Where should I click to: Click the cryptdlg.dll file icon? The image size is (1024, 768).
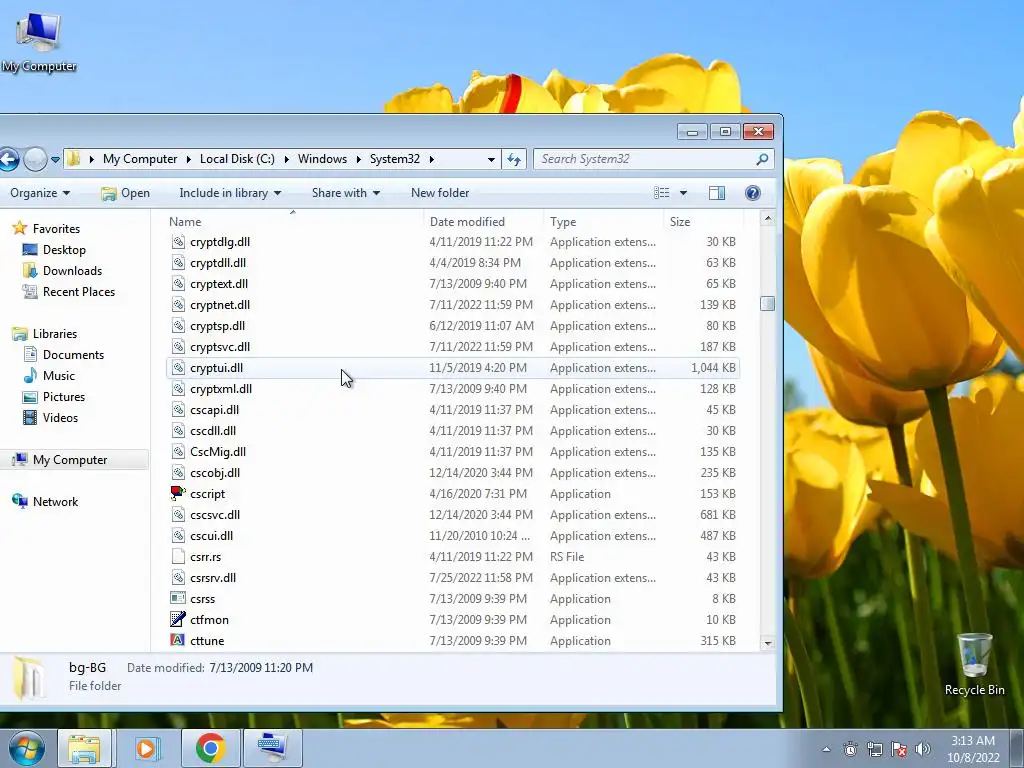pos(178,242)
